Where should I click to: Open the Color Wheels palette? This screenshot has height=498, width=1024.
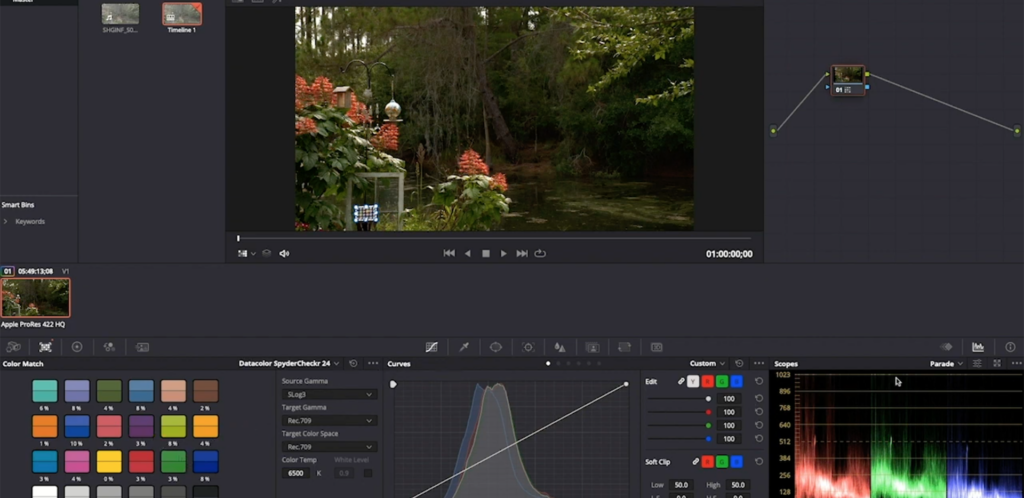point(77,347)
